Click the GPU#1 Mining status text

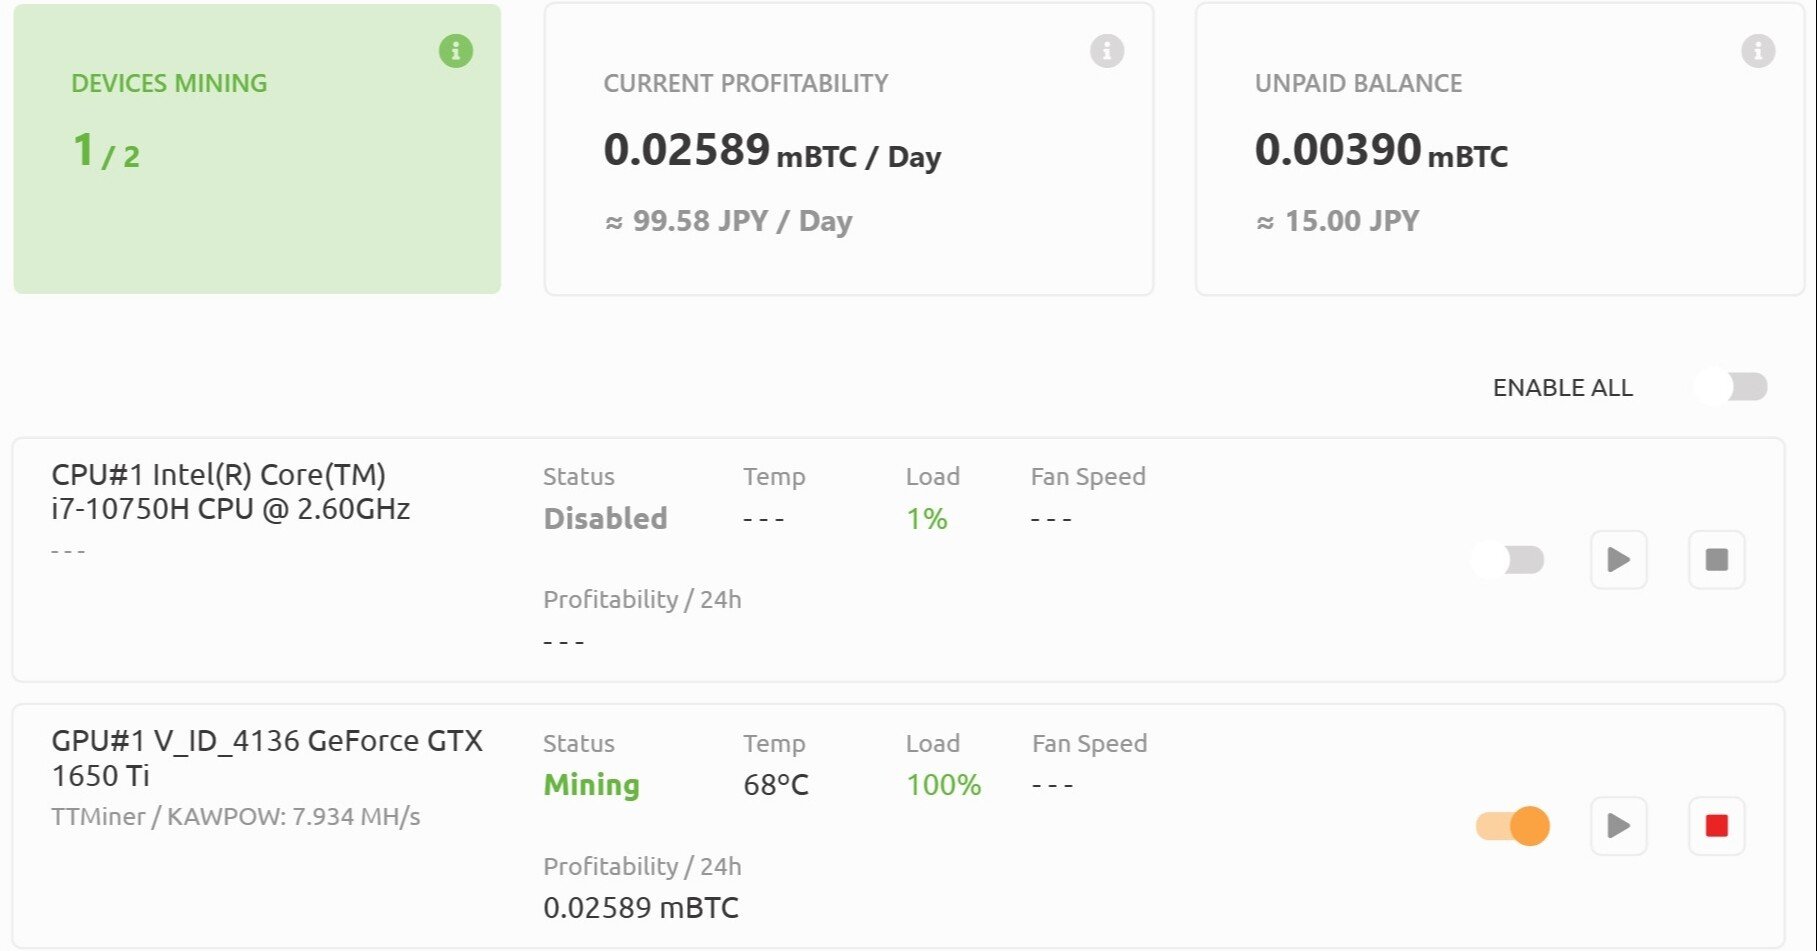[591, 786]
